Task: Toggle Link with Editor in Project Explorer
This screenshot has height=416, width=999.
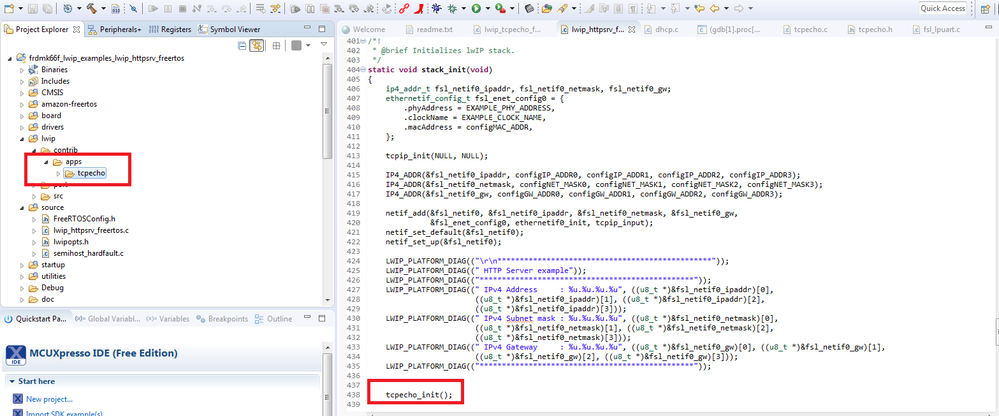Action: (257, 45)
